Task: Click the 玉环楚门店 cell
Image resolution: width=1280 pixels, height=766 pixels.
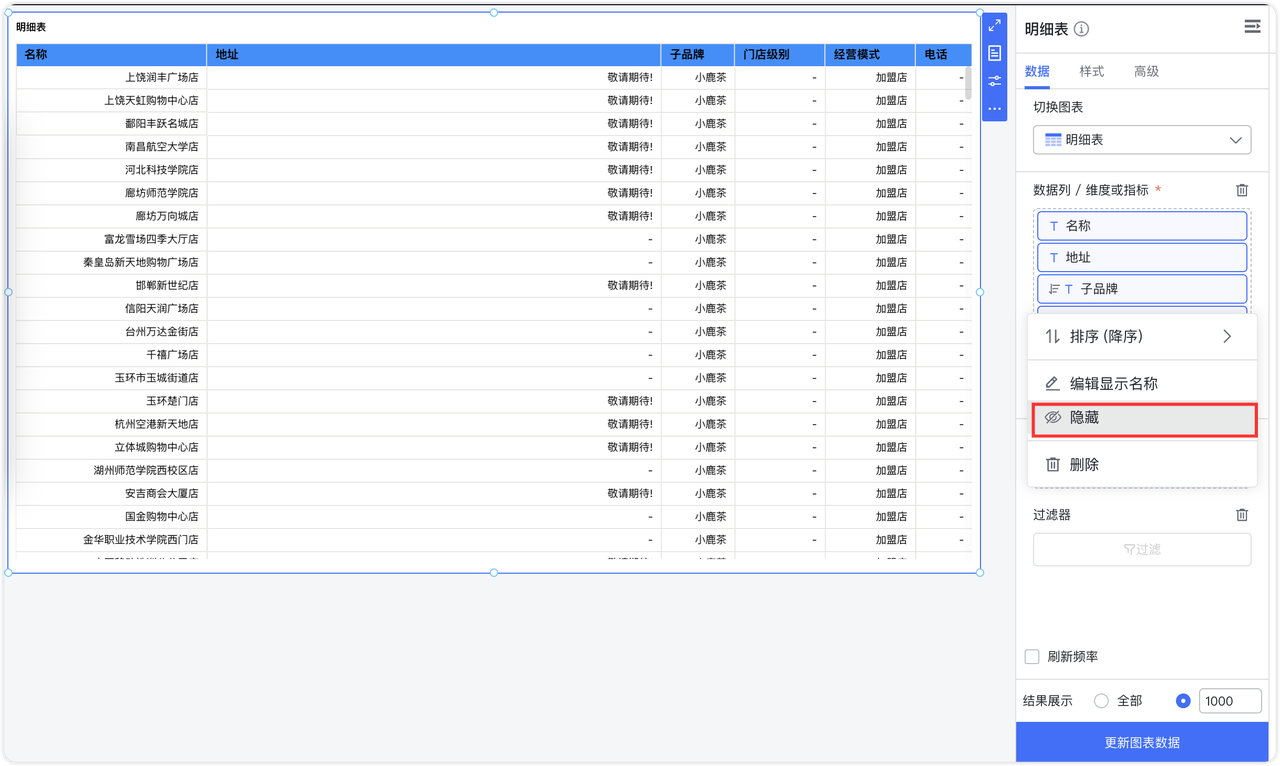Action: tap(111, 401)
